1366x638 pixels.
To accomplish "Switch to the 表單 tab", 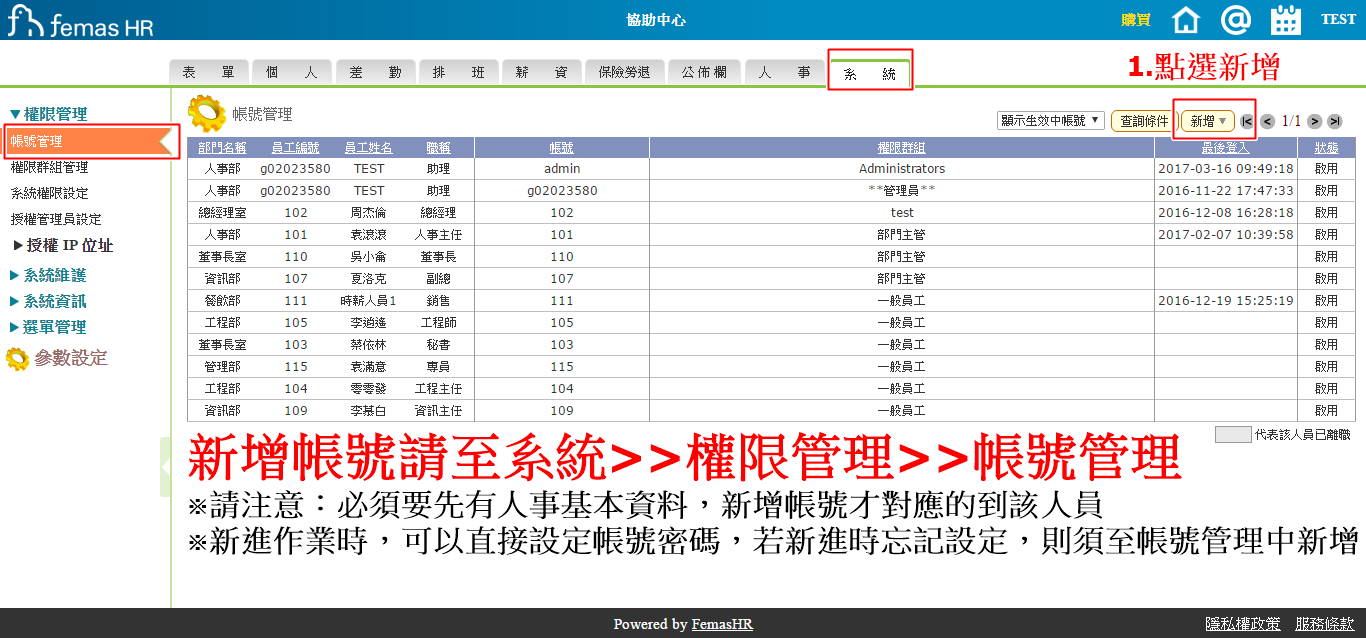I will tap(208, 72).
